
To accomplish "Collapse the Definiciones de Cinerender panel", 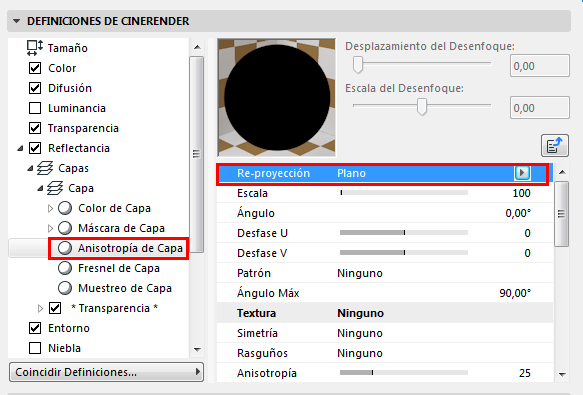I will [16, 21].
